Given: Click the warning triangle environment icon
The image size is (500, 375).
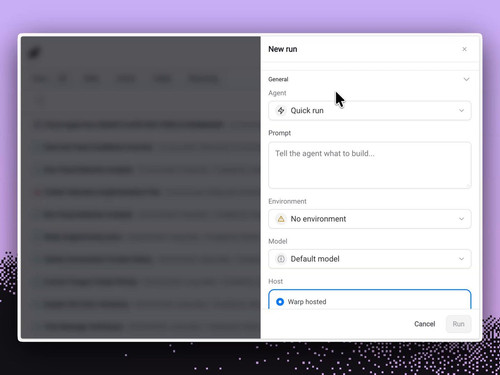Looking at the screenshot, I should tap(281, 219).
